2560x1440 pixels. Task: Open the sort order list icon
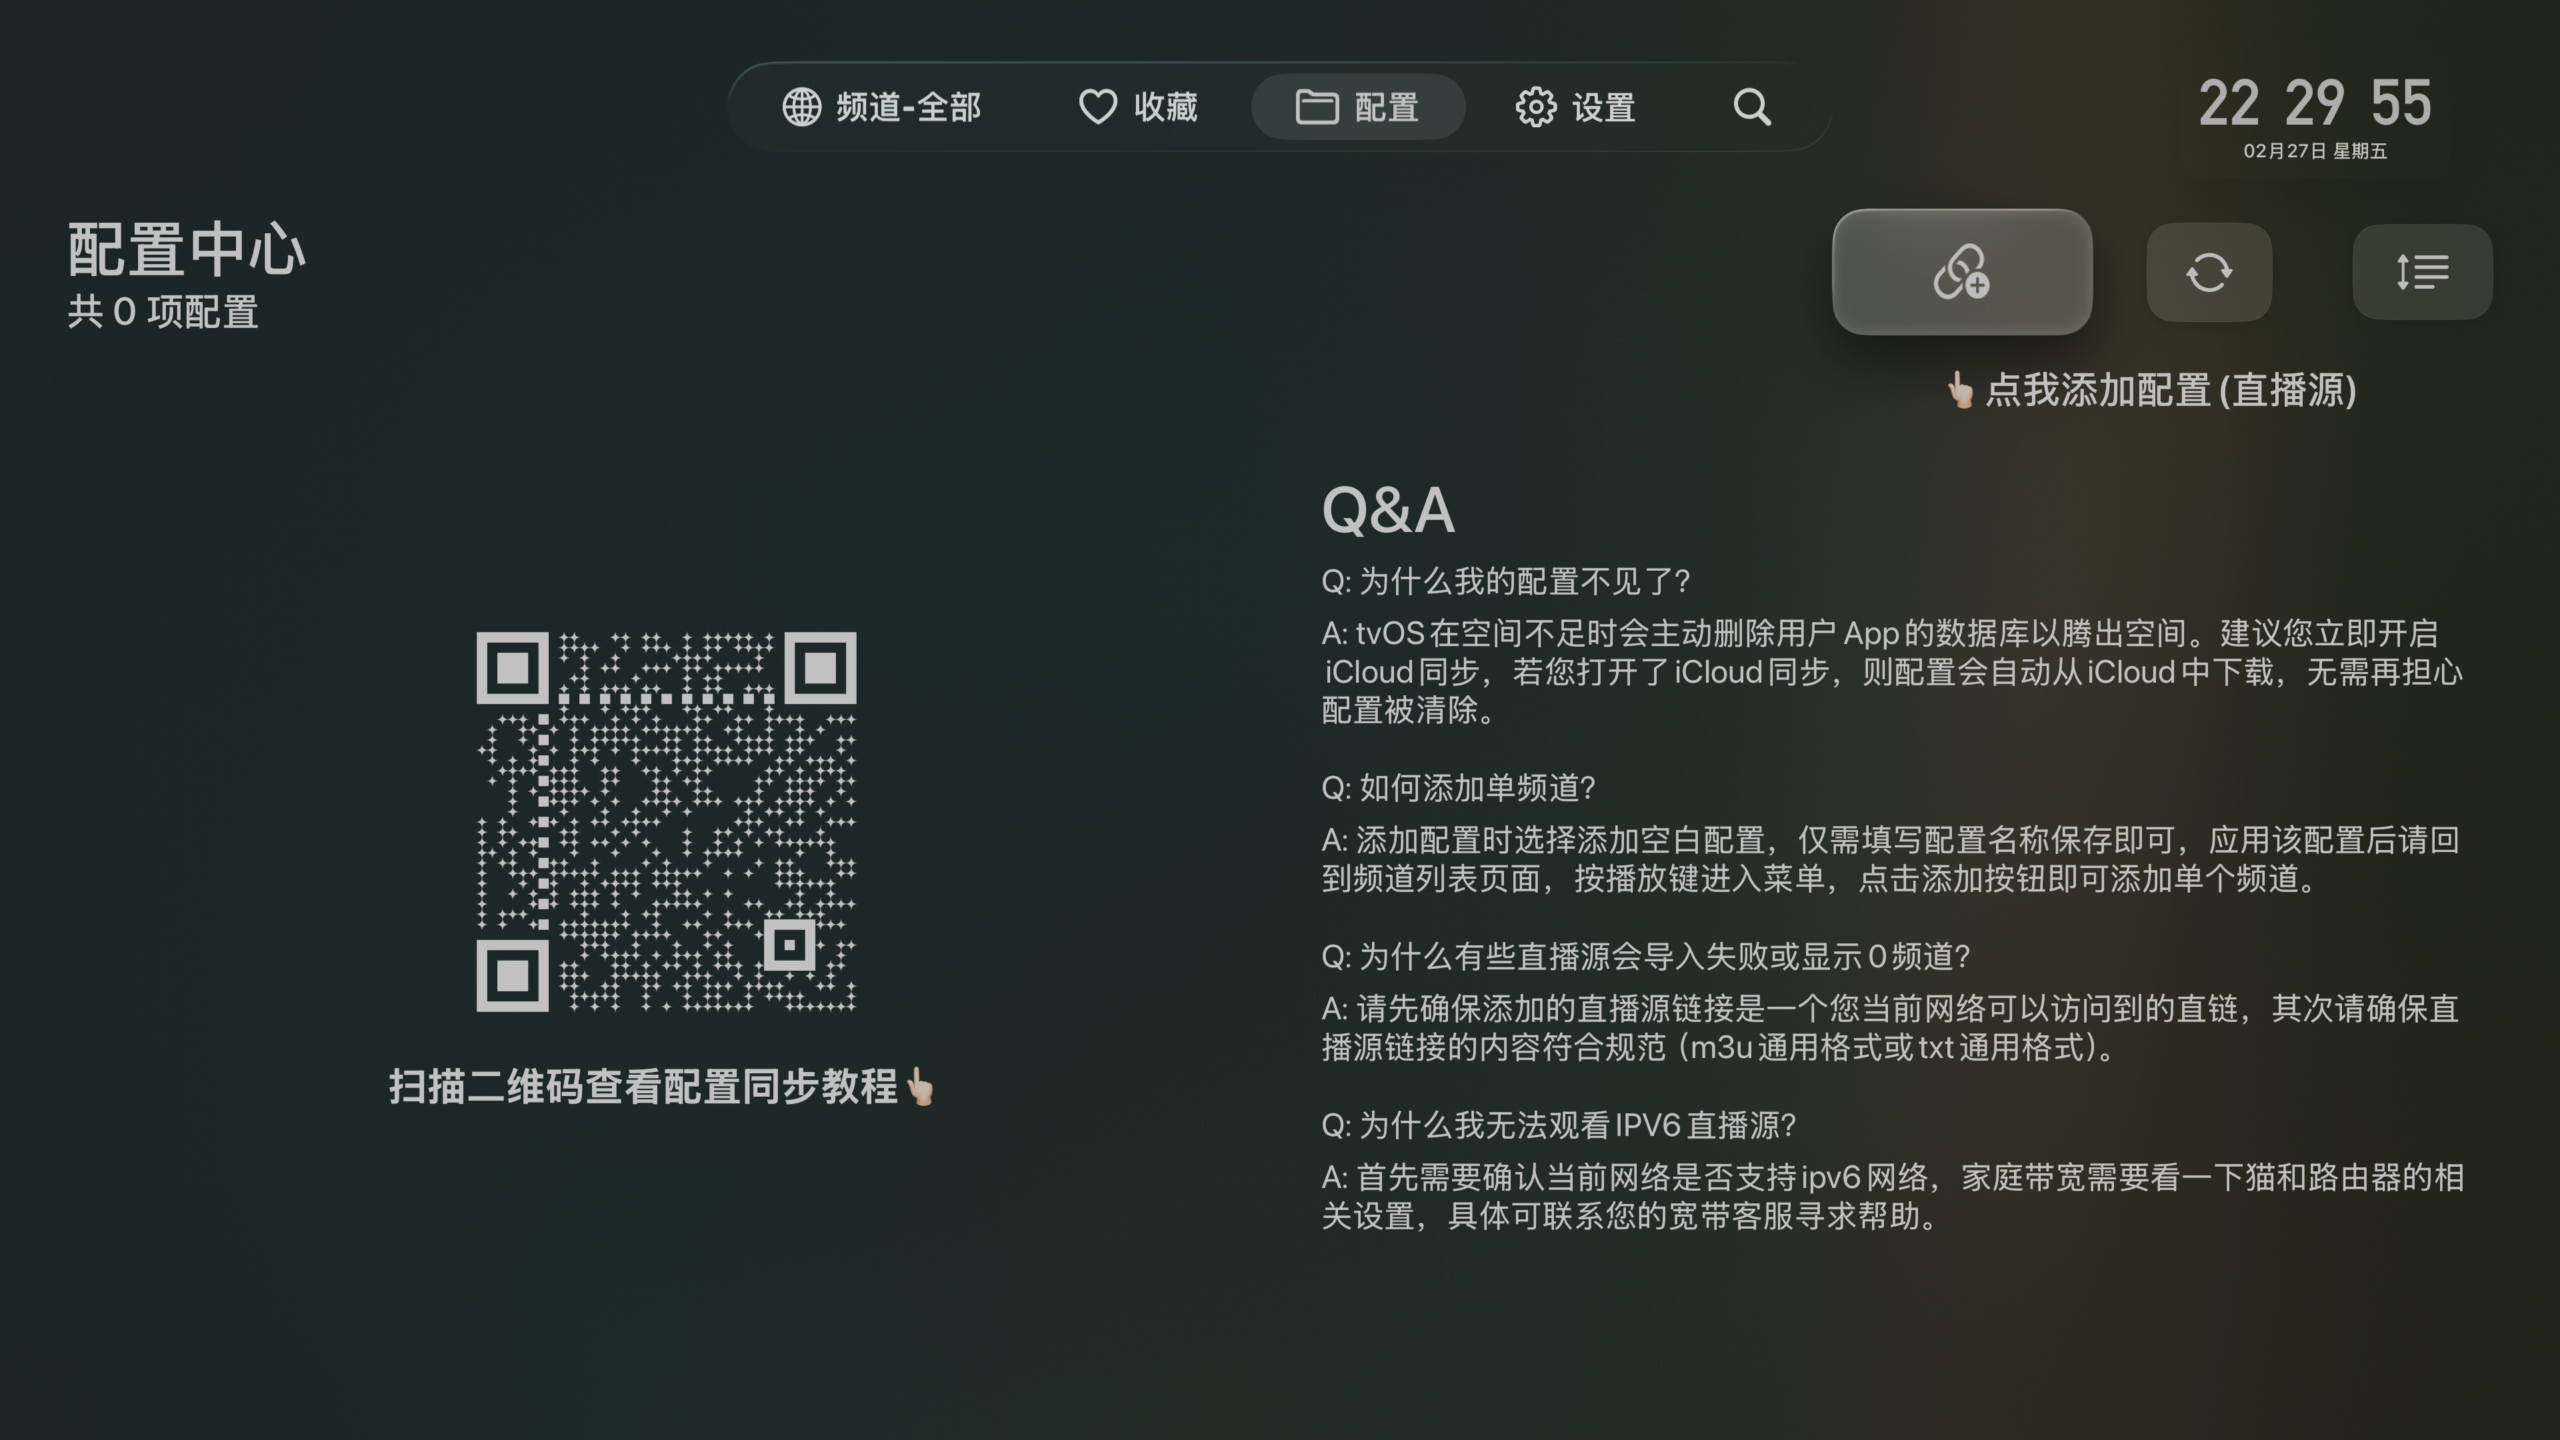pyautogui.click(x=2421, y=272)
